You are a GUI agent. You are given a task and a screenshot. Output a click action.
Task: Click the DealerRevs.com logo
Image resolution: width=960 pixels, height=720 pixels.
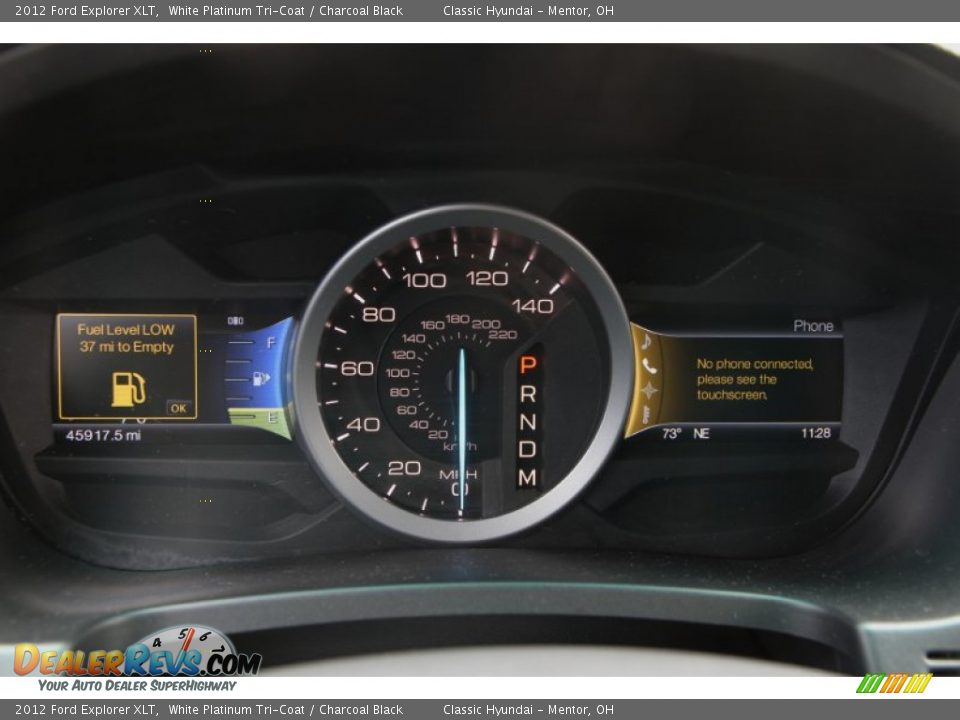[137, 659]
